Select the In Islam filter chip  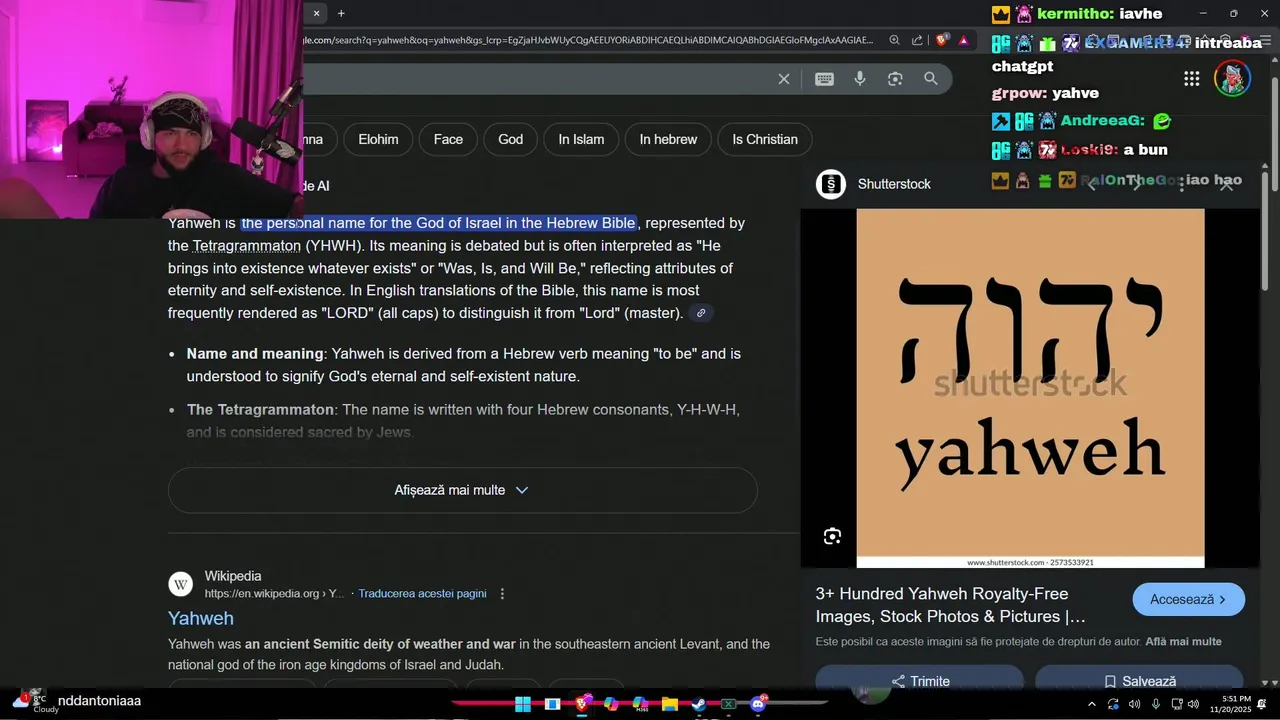pyautogui.click(x=581, y=139)
